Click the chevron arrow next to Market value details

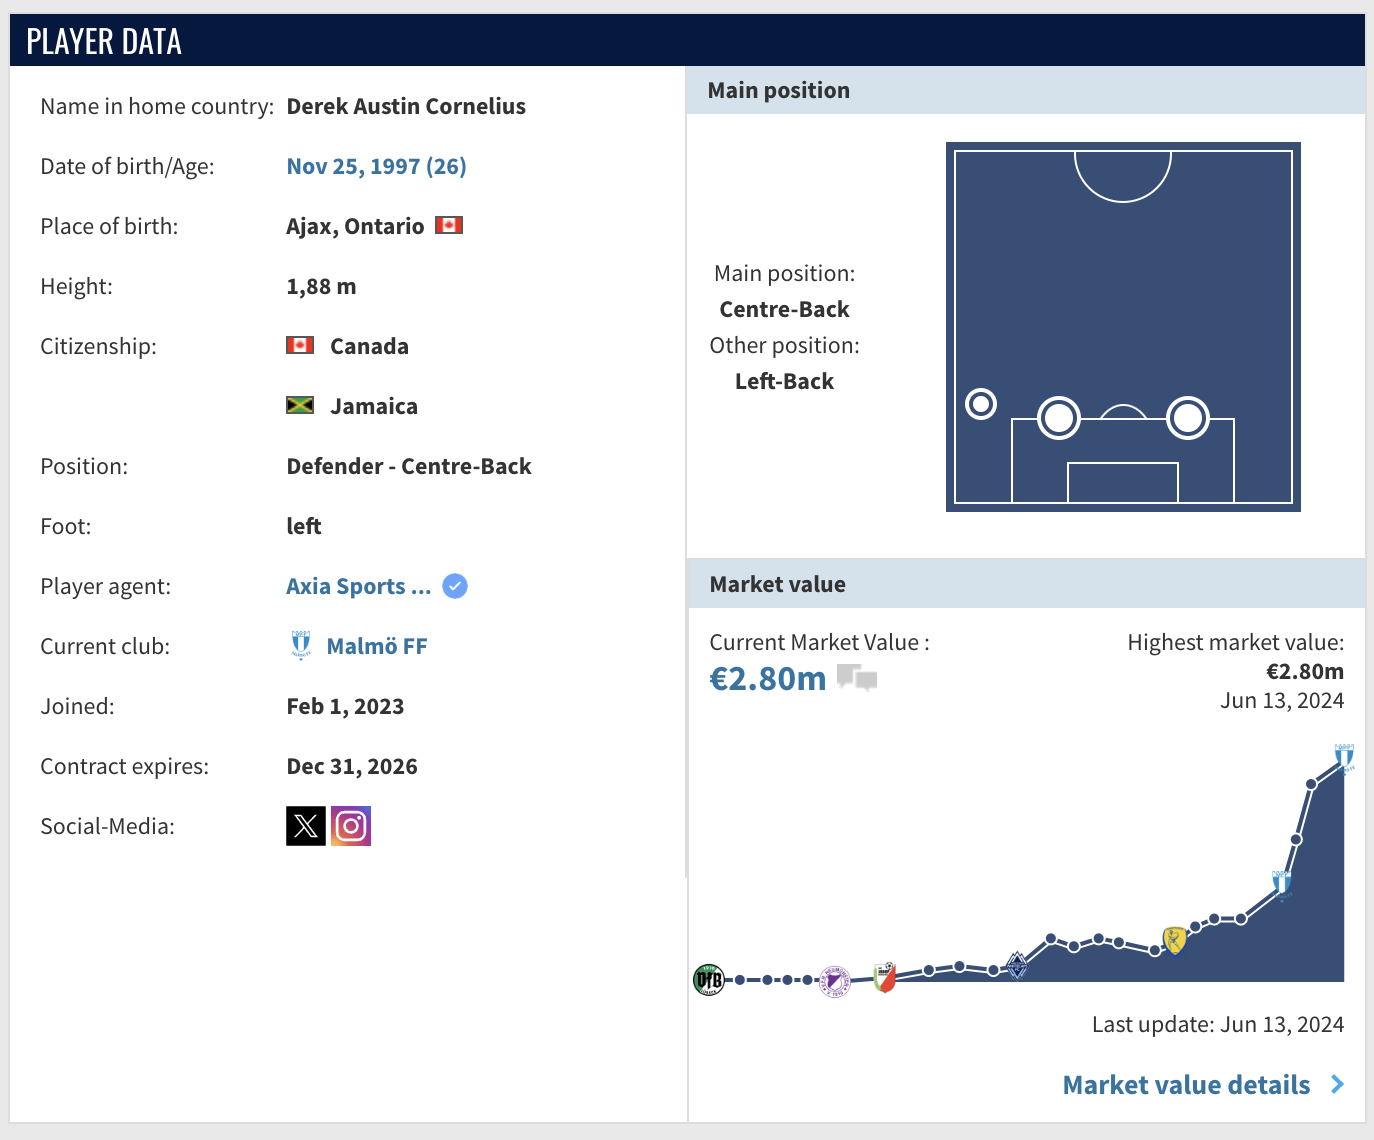point(1337,1085)
